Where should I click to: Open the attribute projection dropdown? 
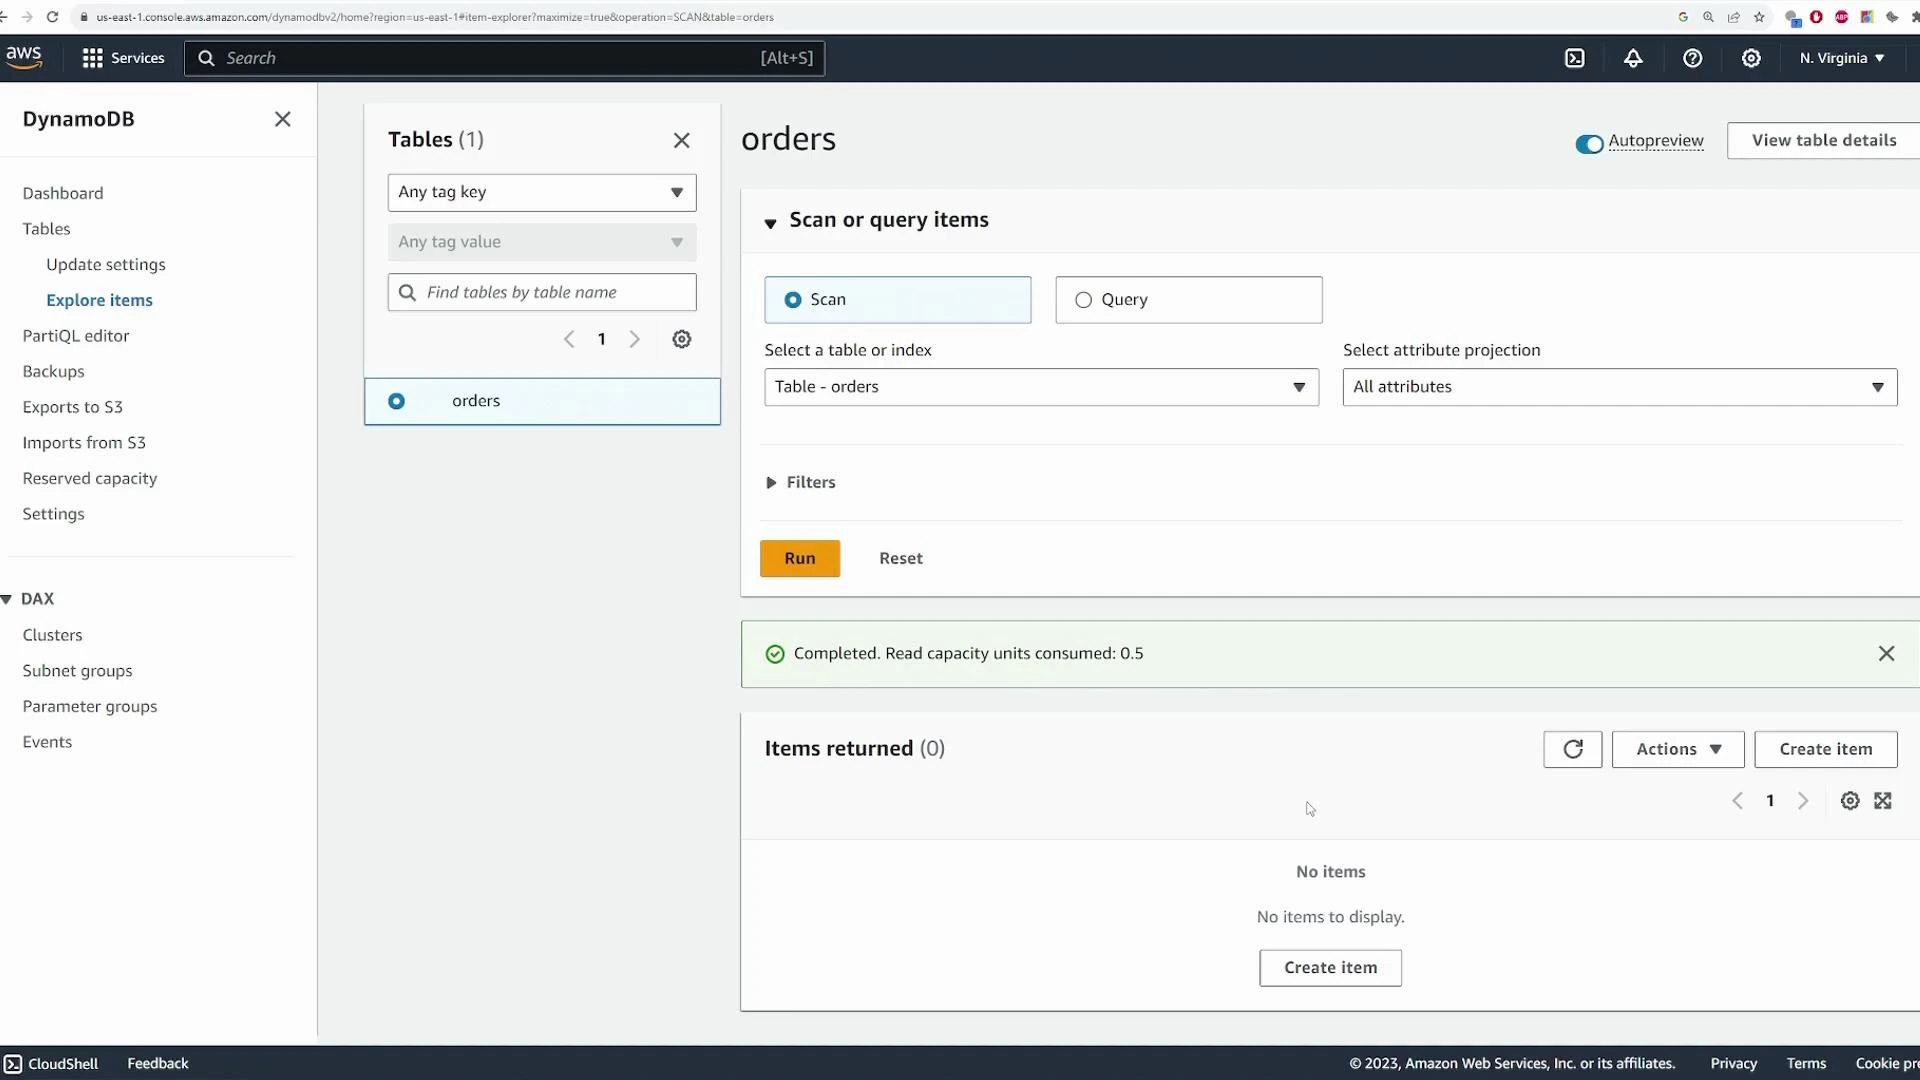1618,387
